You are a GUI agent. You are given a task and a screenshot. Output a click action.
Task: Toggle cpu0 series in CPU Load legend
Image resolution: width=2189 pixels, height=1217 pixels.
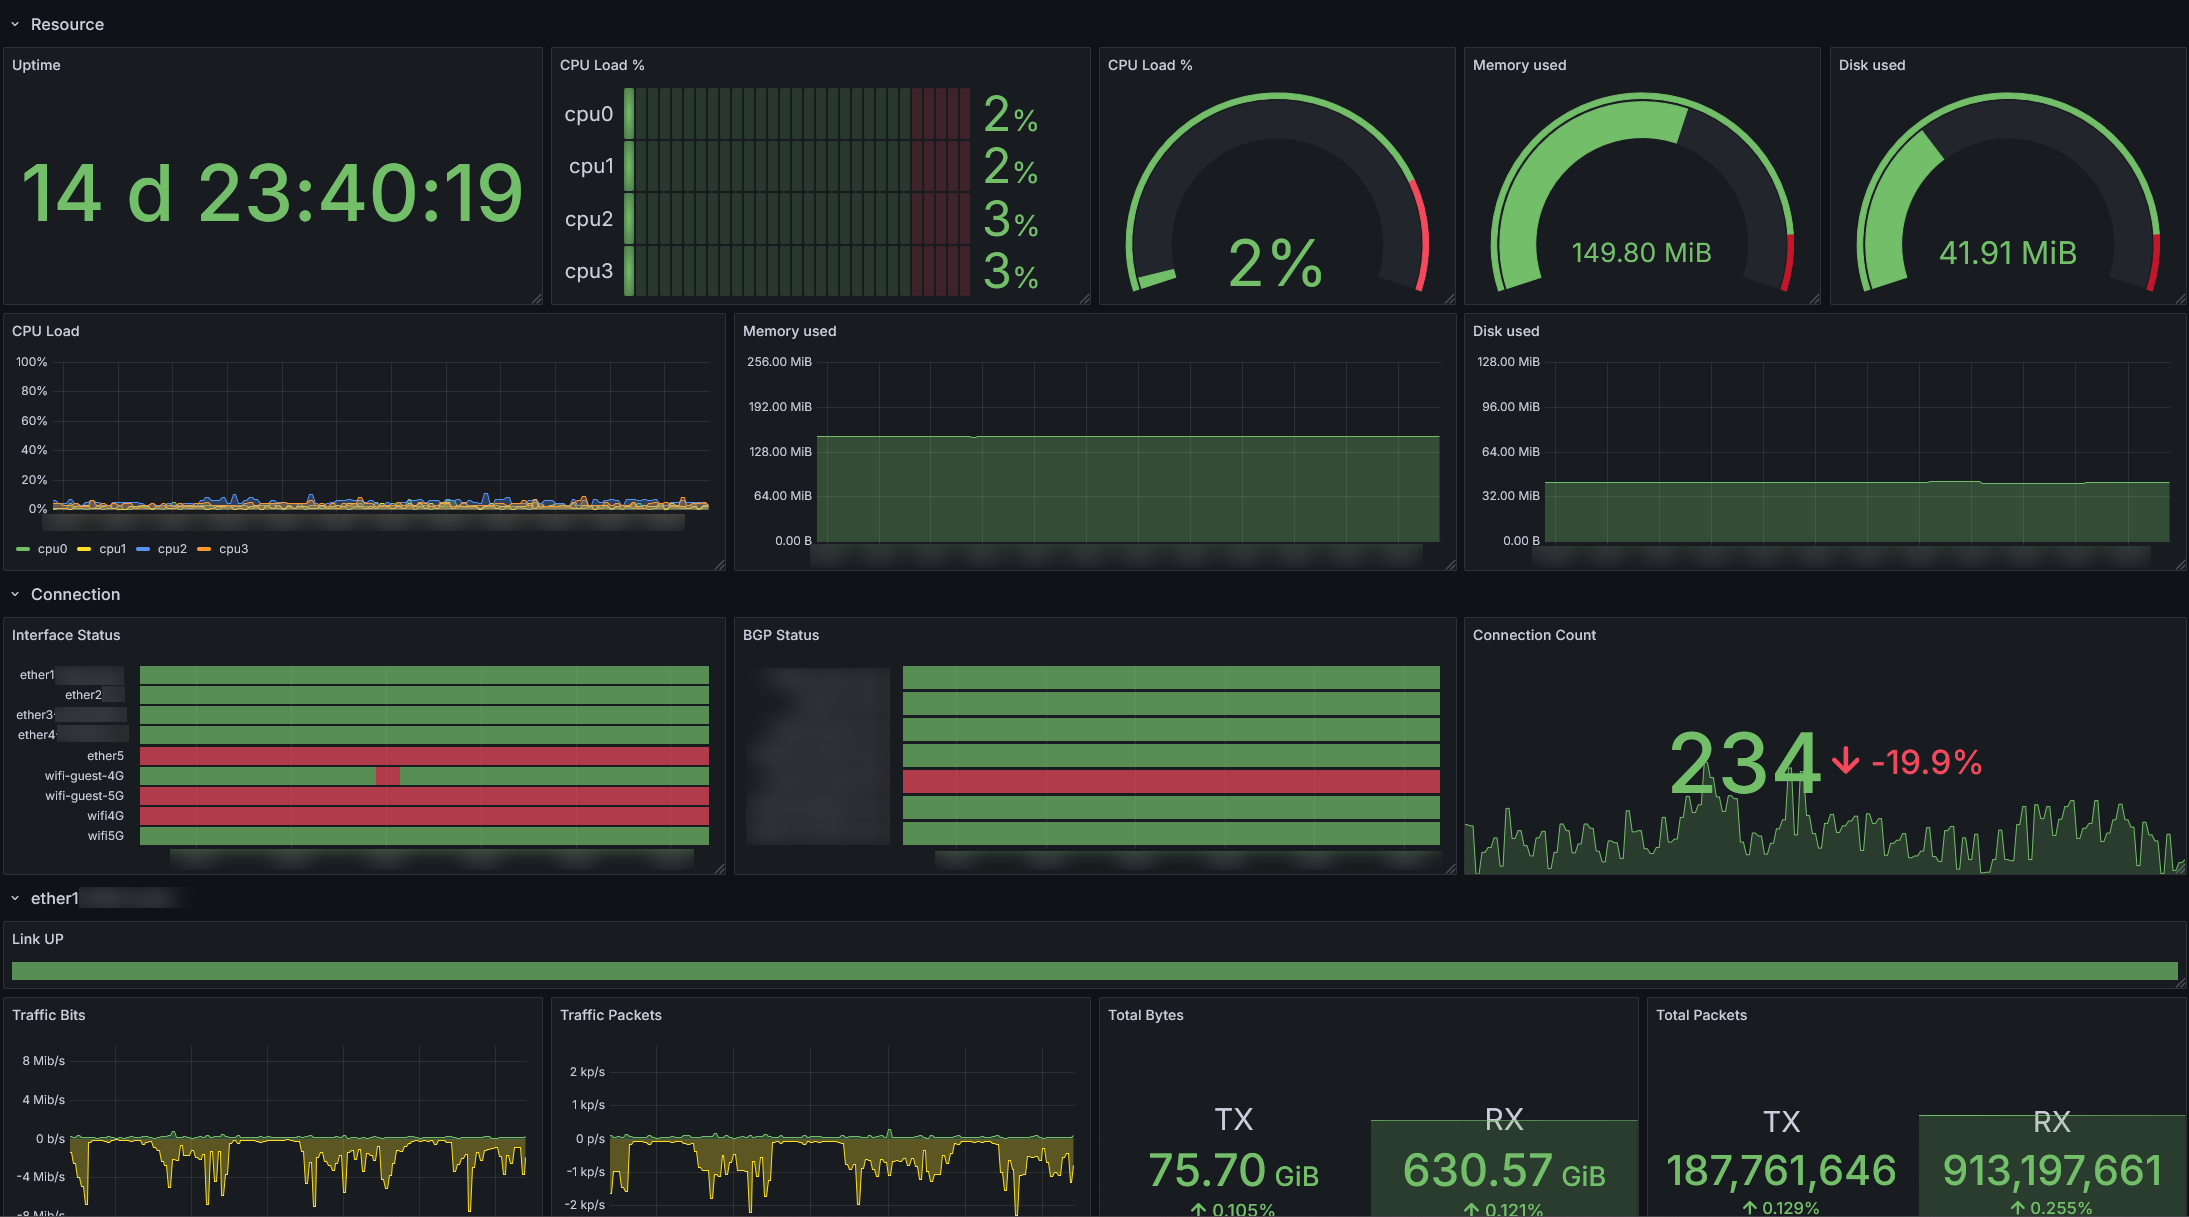pos(52,549)
